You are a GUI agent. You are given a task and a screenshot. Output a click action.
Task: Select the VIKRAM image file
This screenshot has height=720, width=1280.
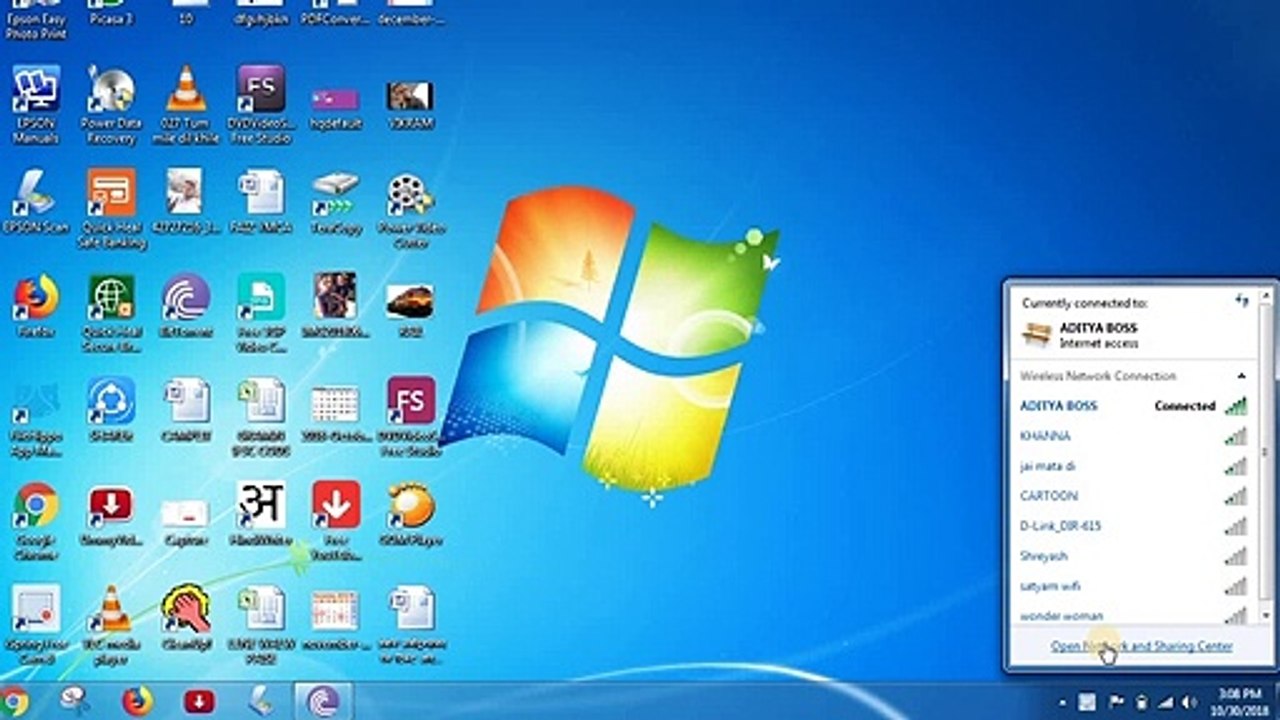(410, 104)
